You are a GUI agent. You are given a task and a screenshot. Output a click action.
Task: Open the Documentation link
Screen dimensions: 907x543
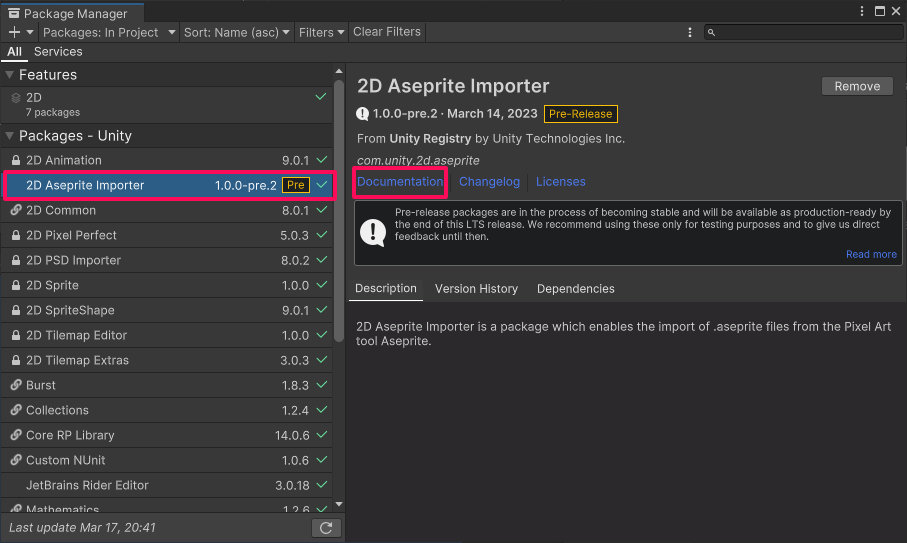pyautogui.click(x=400, y=182)
